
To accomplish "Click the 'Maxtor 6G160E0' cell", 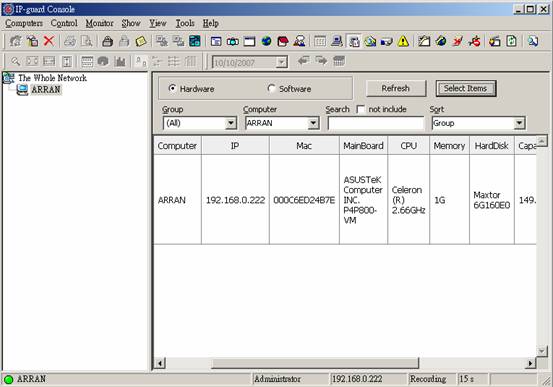I will pyautogui.click(x=492, y=200).
